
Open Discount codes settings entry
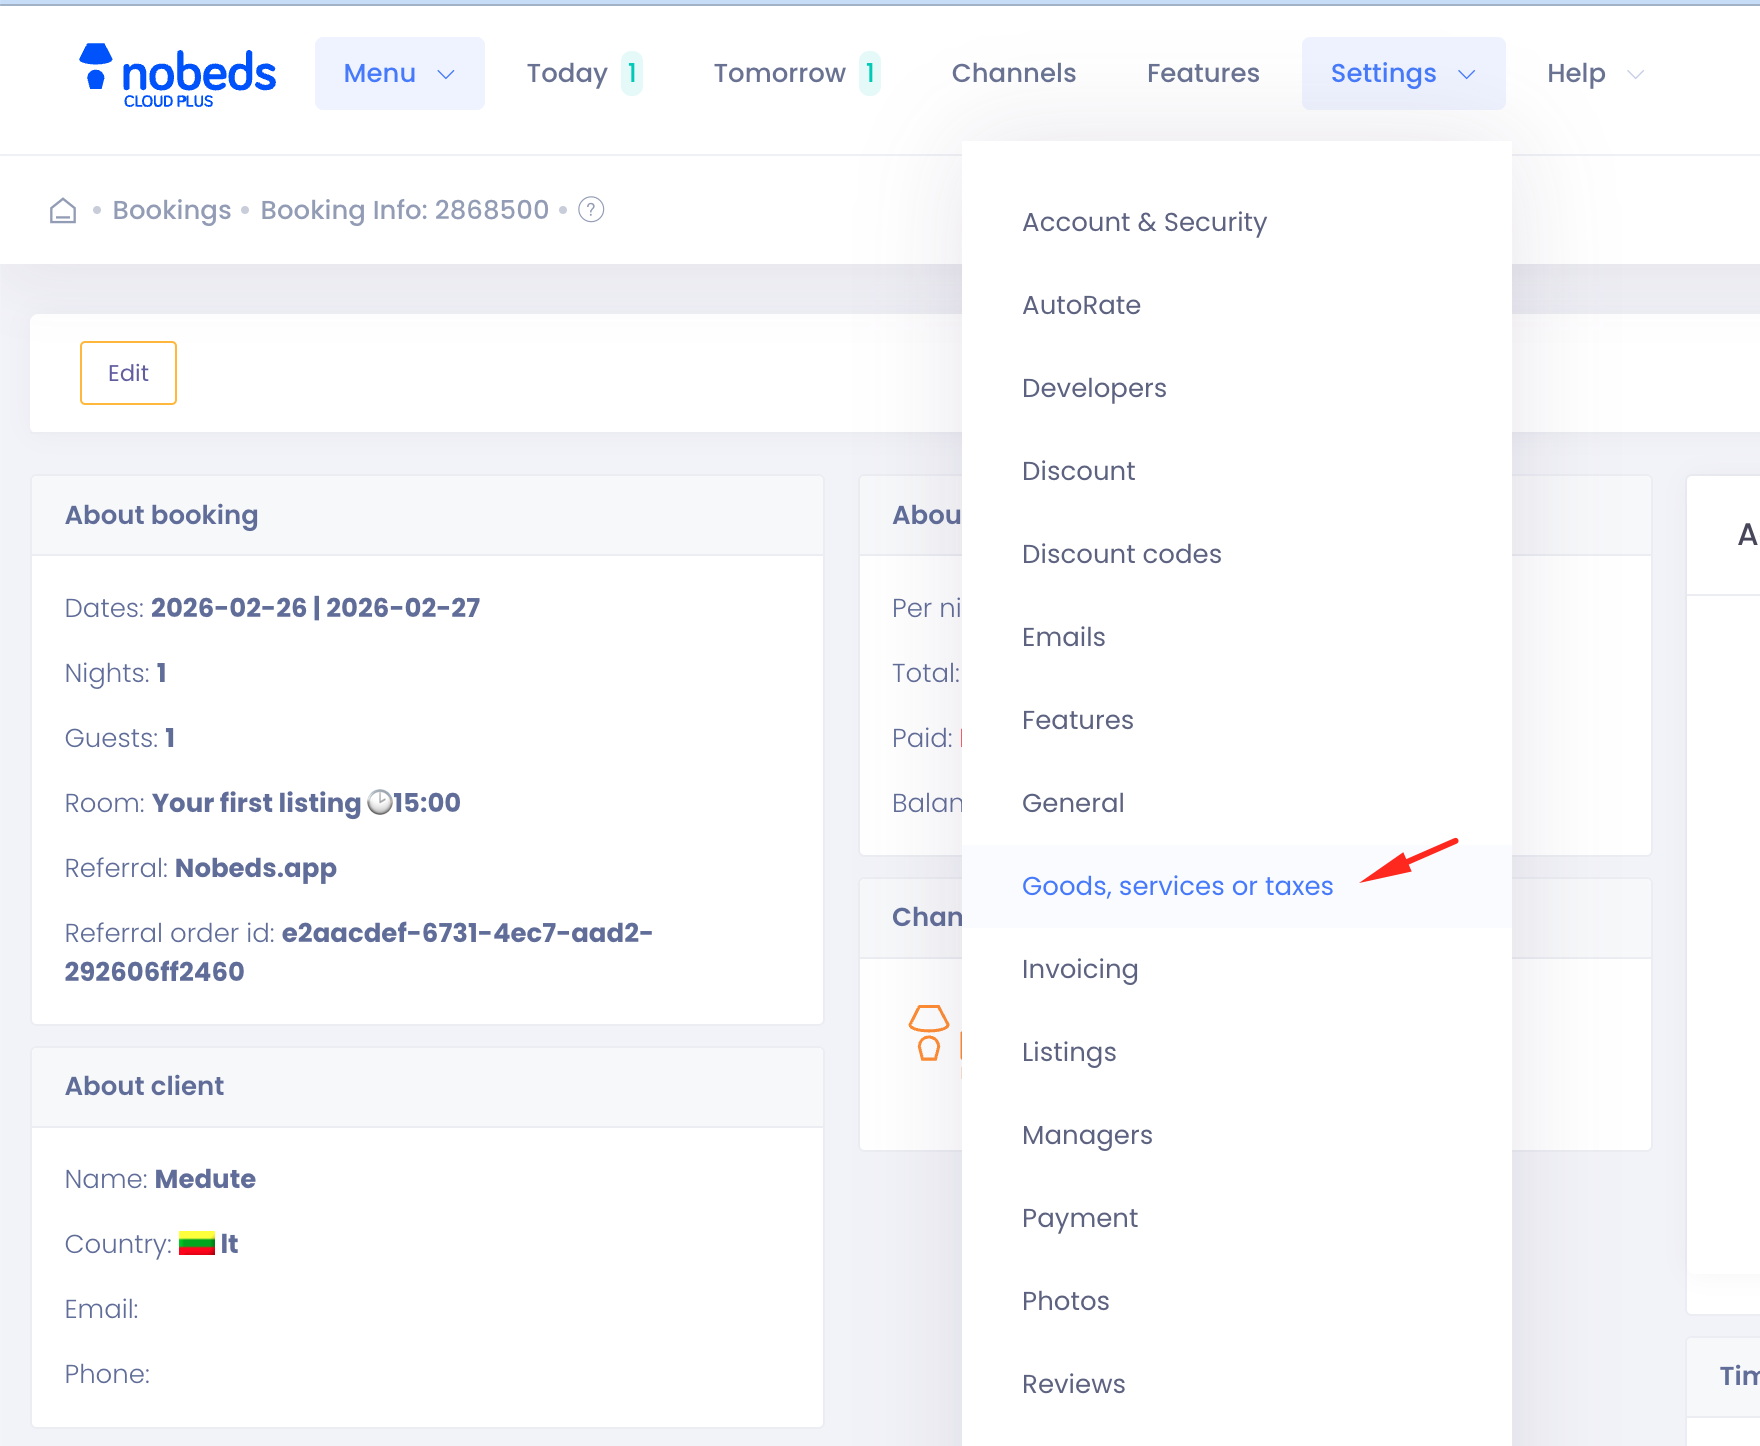coord(1121,553)
